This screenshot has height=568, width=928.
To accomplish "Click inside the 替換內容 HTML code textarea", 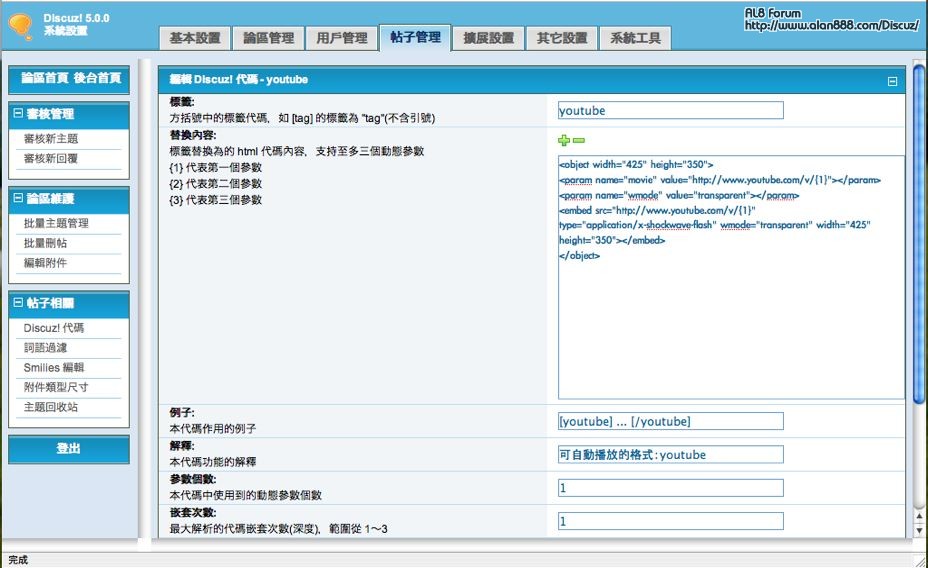I will pyautogui.click(x=731, y=277).
